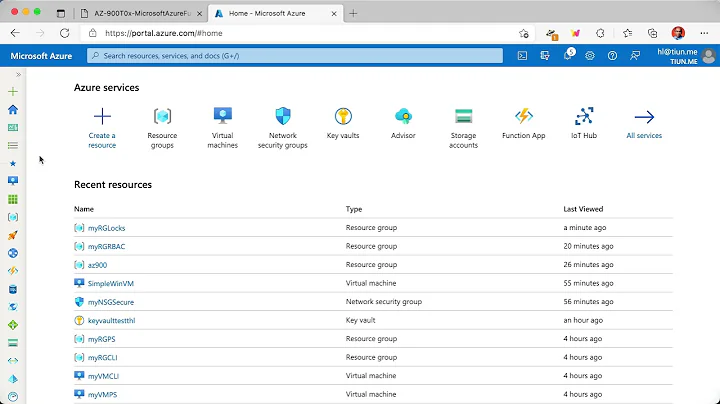Open Directories and subscriptions filter icon
720x404 pixels.
click(x=545, y=56)
